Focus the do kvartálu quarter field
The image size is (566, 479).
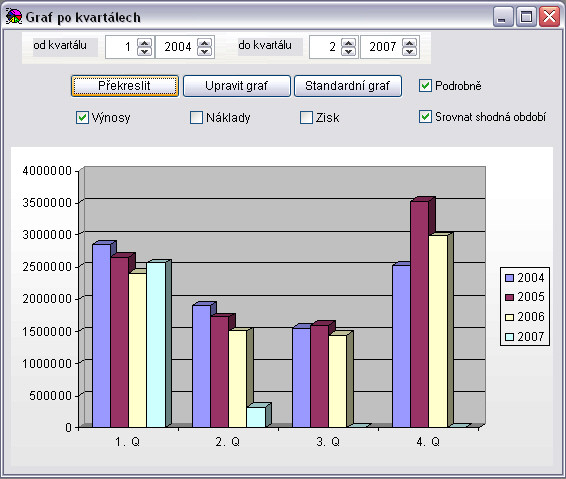click(326, 47)
